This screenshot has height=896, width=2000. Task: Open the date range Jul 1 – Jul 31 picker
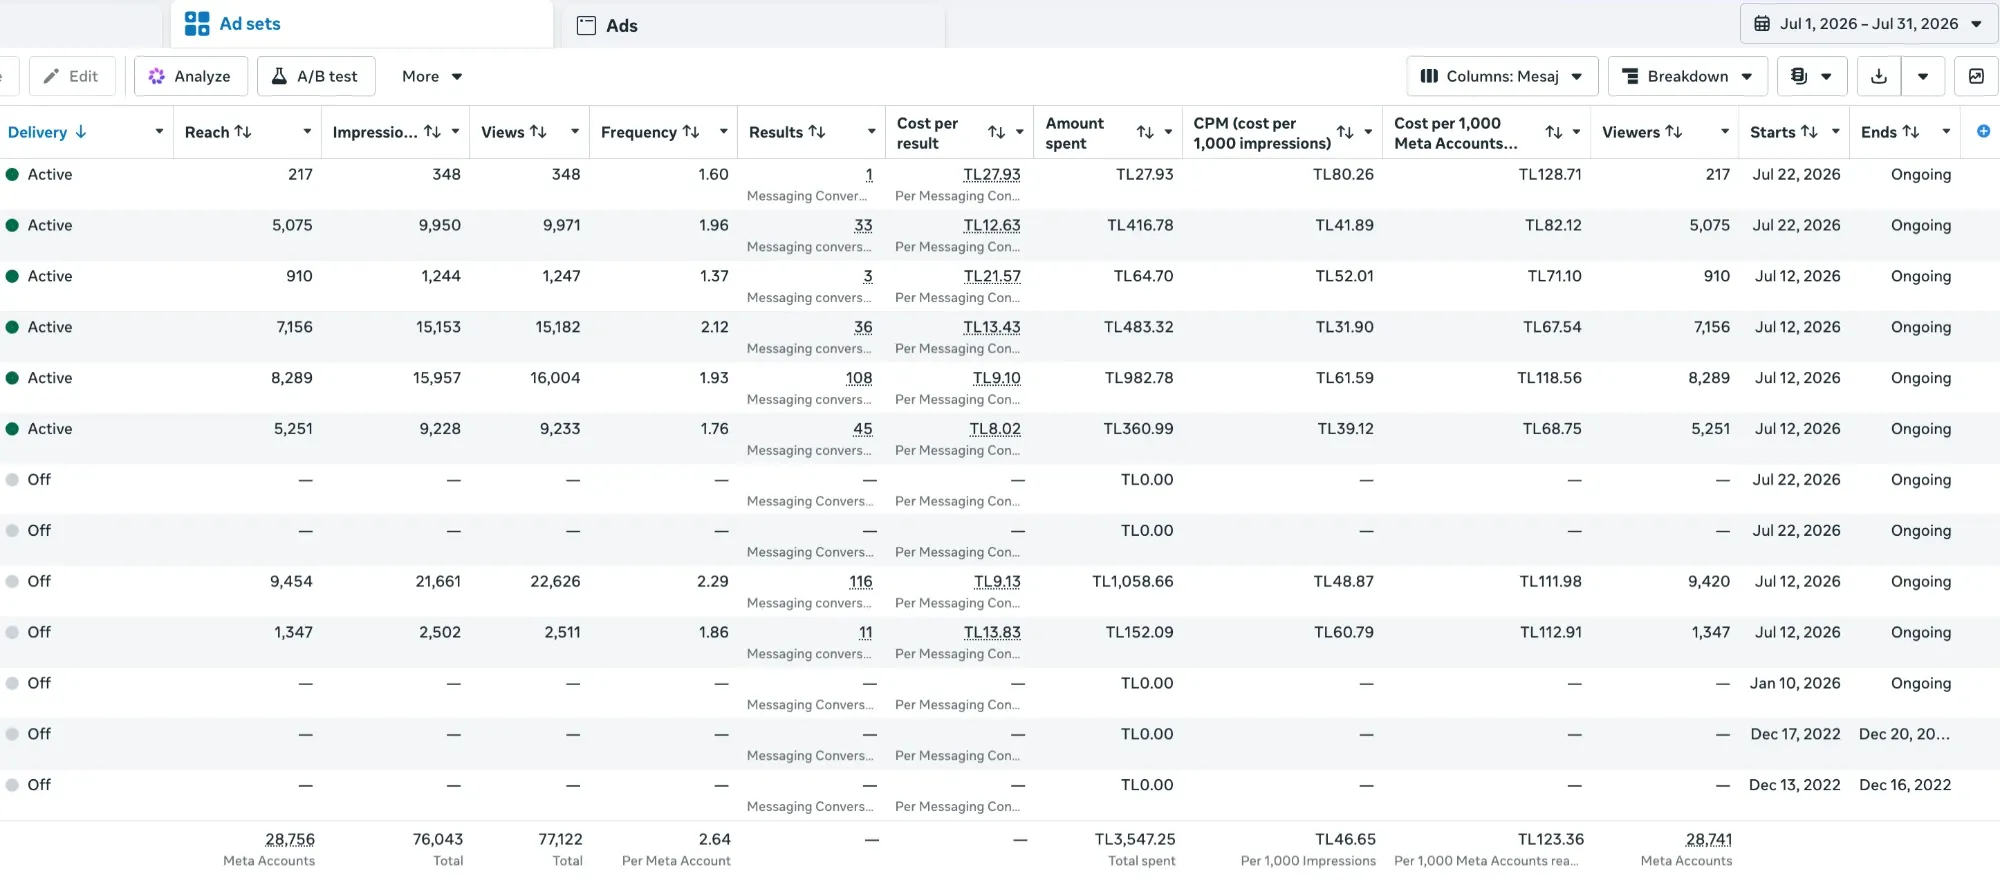coord(1869,24)
